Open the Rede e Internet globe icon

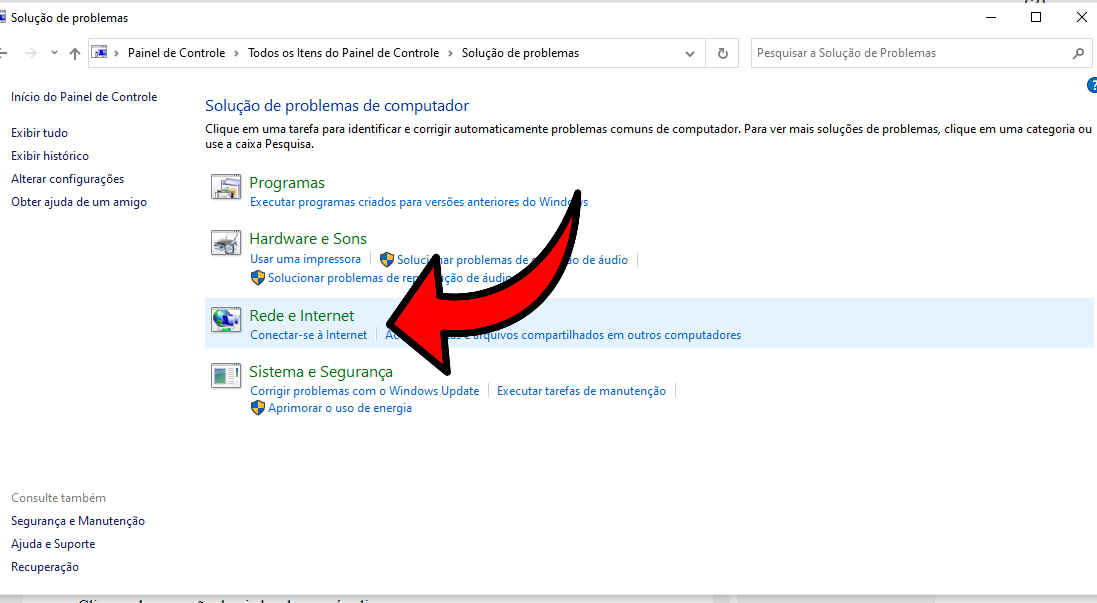pos(226,320)
